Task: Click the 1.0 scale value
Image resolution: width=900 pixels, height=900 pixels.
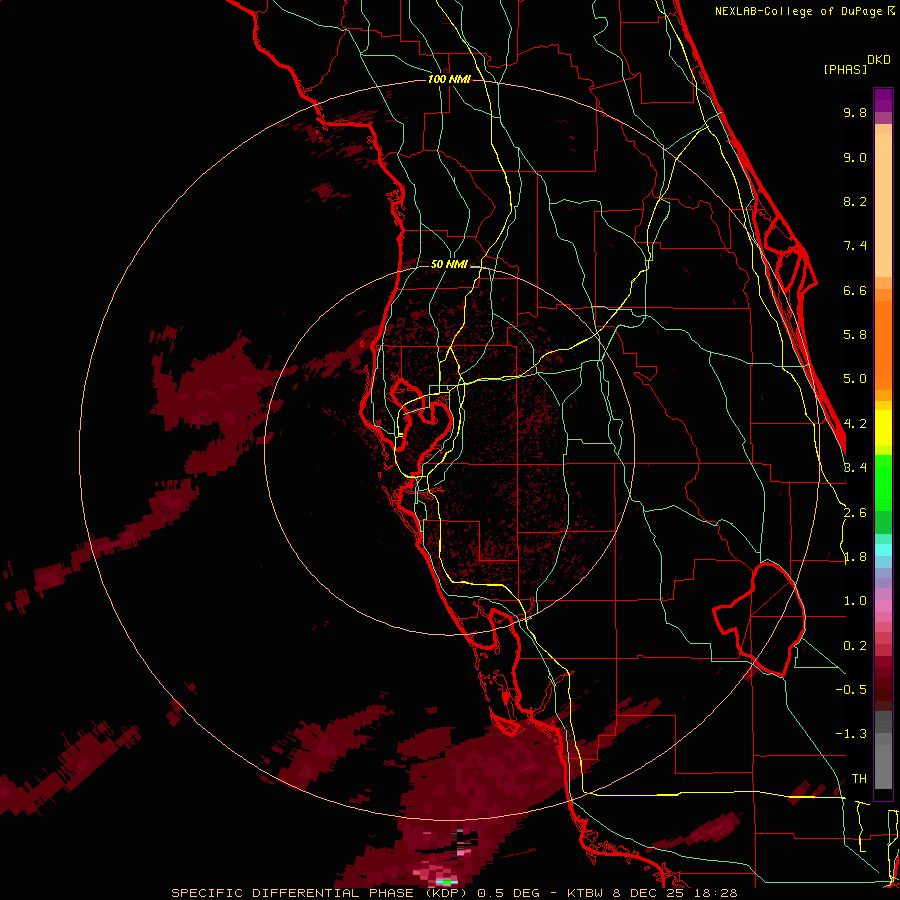Action: tap(855, 601)
